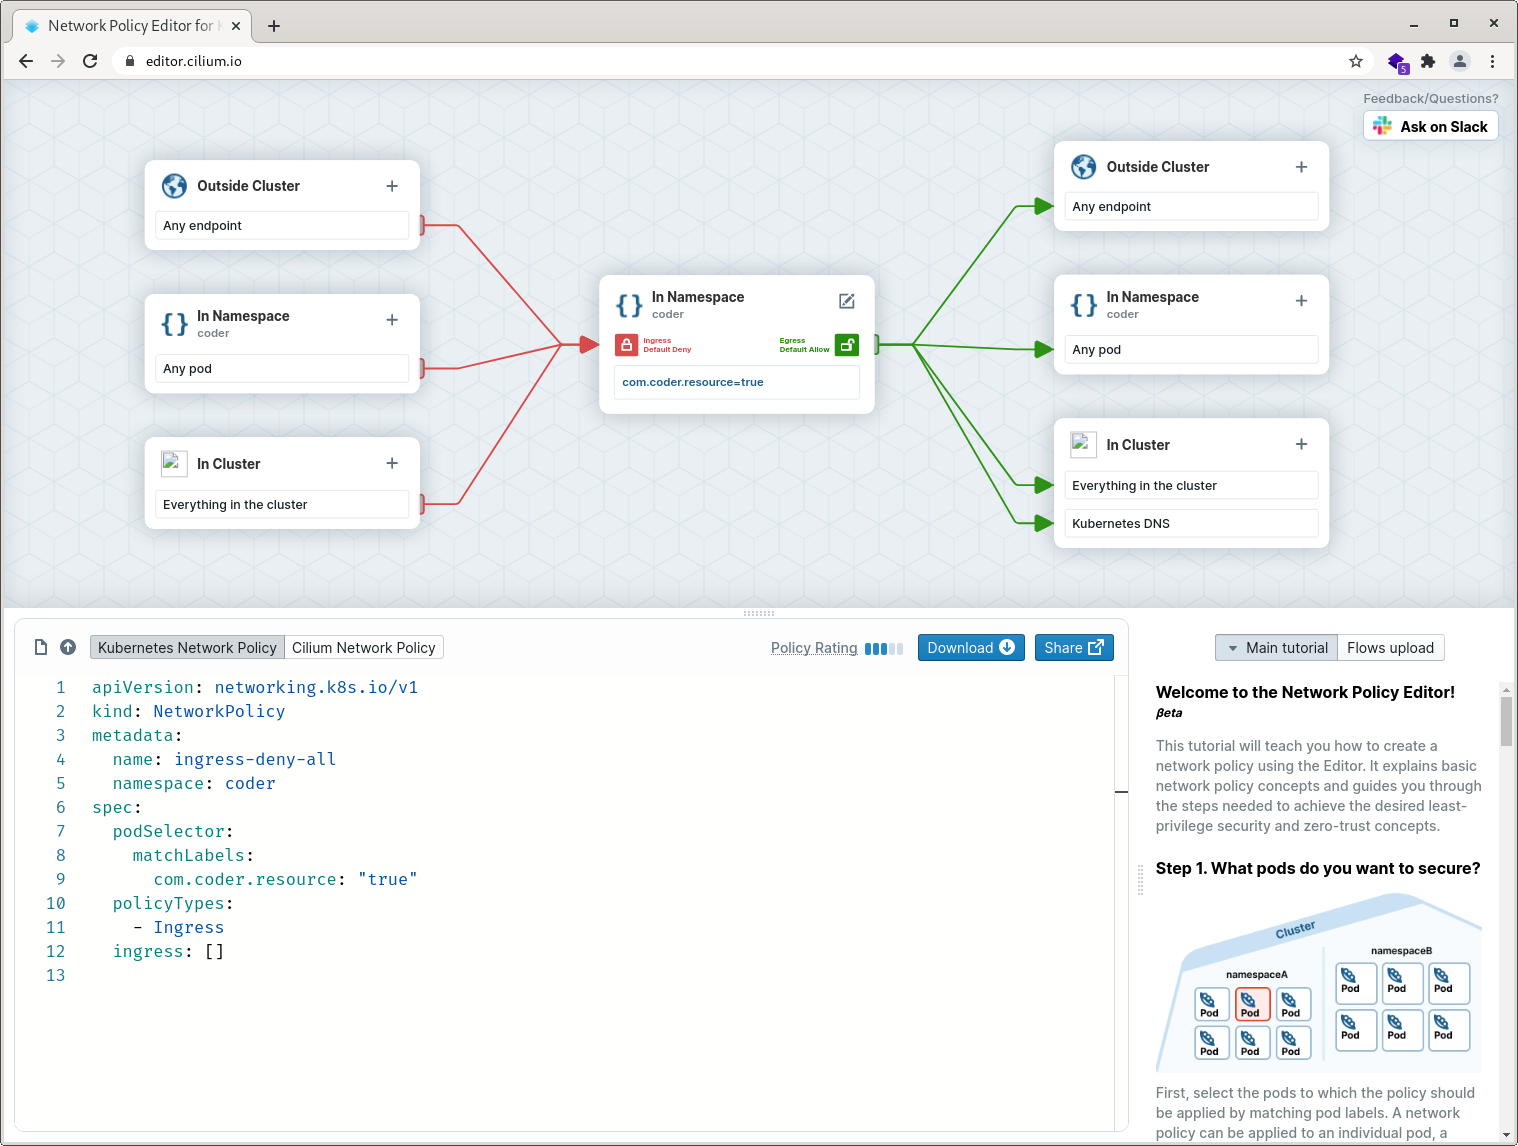Screen dimensions: 1518x1146
Task: Click the edit icon on center namespace card
Action: click(847, 301)
